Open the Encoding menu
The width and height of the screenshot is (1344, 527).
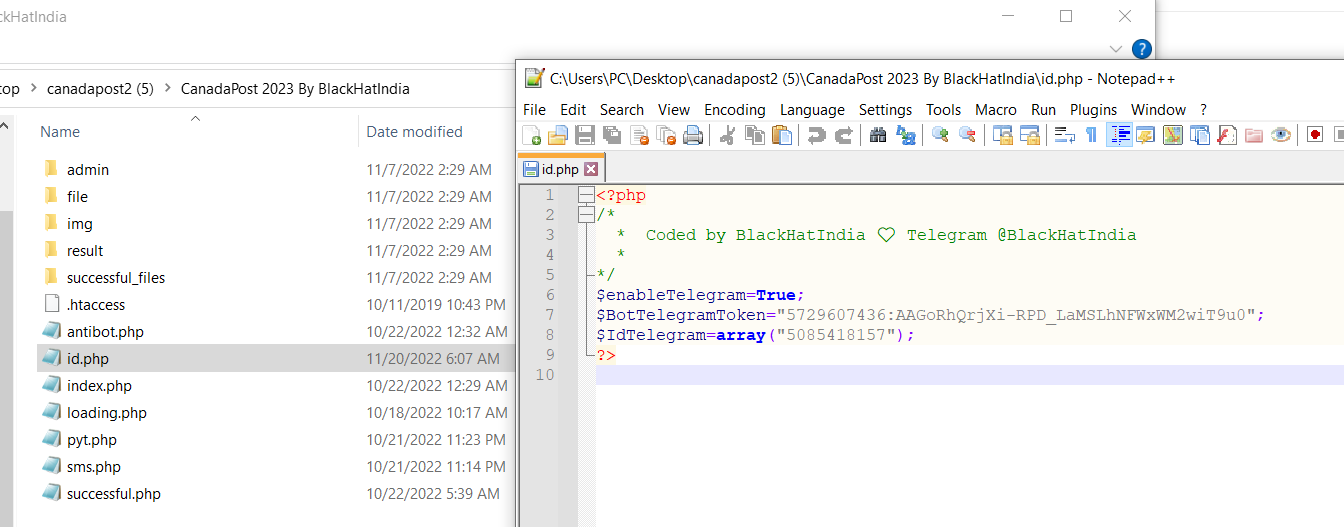point(734,110)
